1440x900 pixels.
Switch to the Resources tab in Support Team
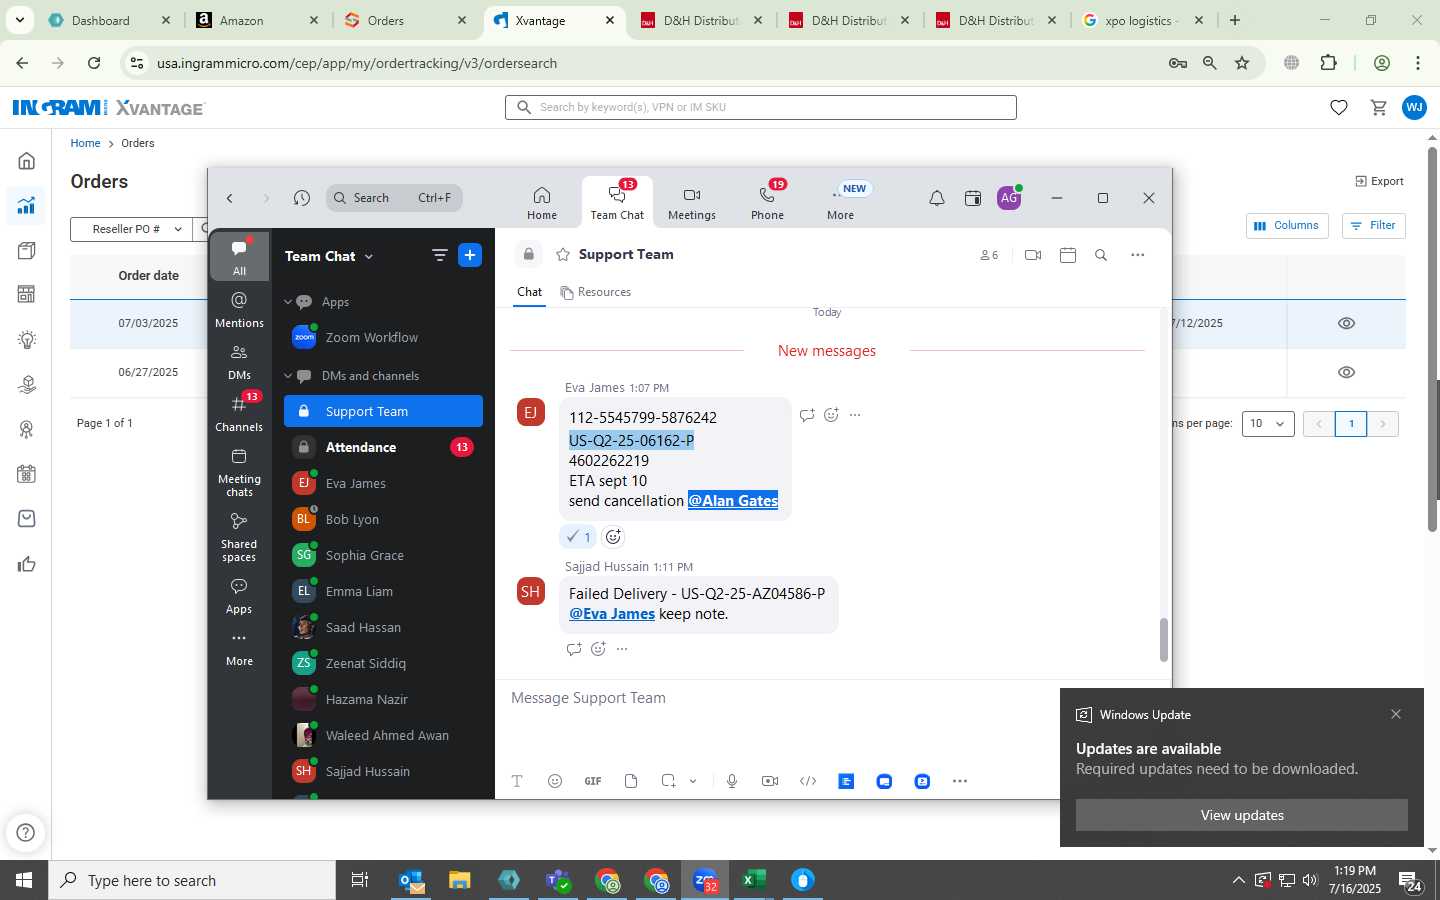[596, 292]
